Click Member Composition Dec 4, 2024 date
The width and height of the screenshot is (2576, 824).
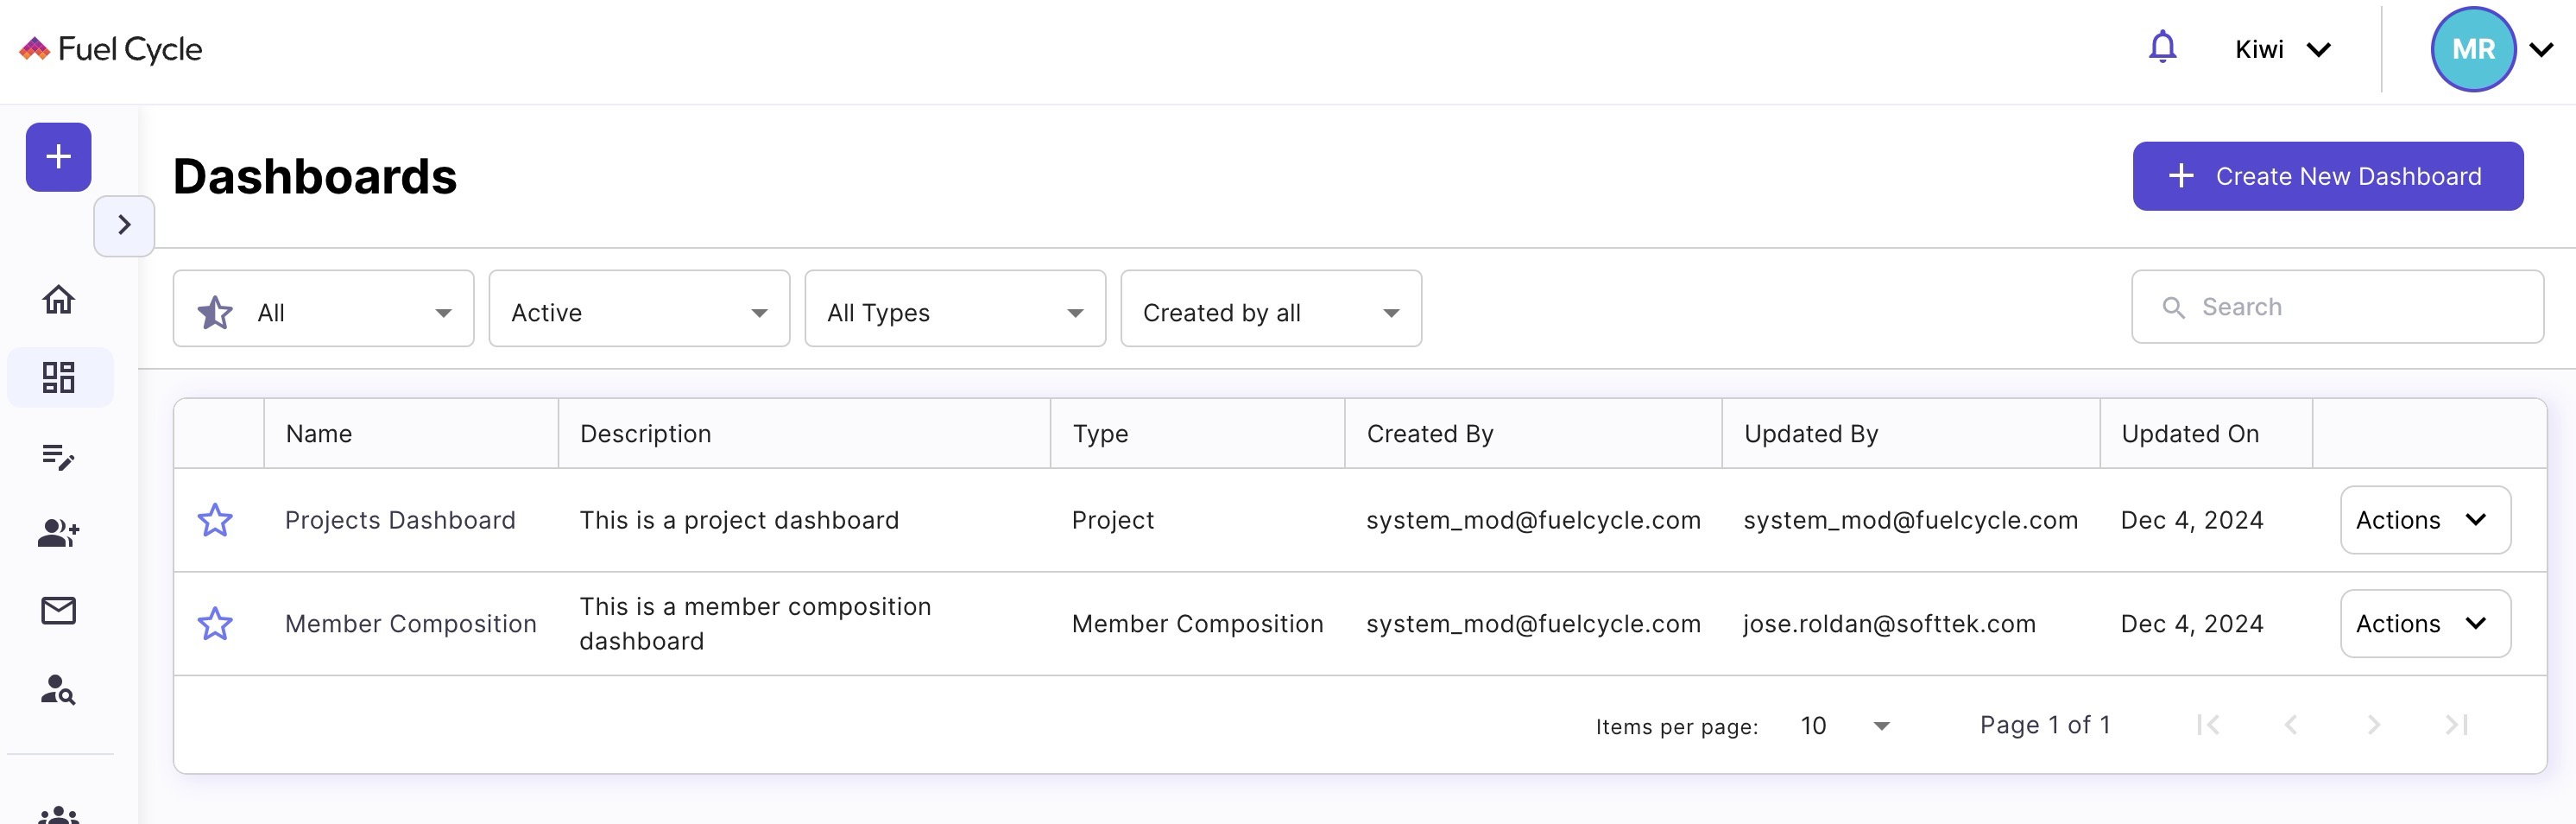point(2192,624)
